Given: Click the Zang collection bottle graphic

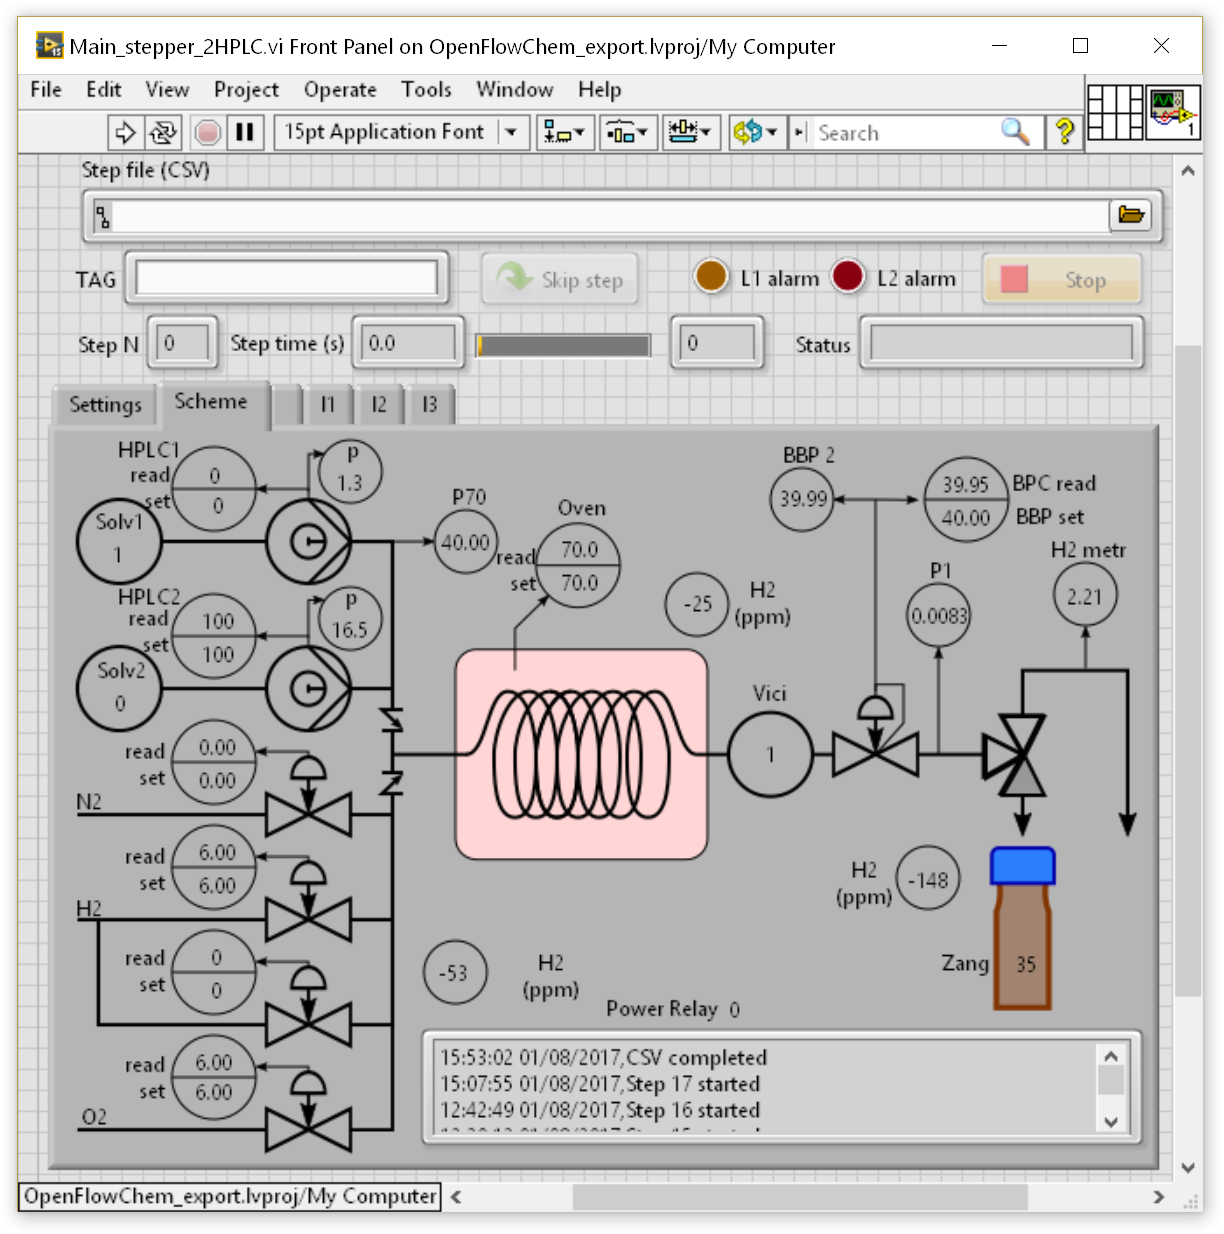Looking at the screenshot, I should pos(1022,928).
